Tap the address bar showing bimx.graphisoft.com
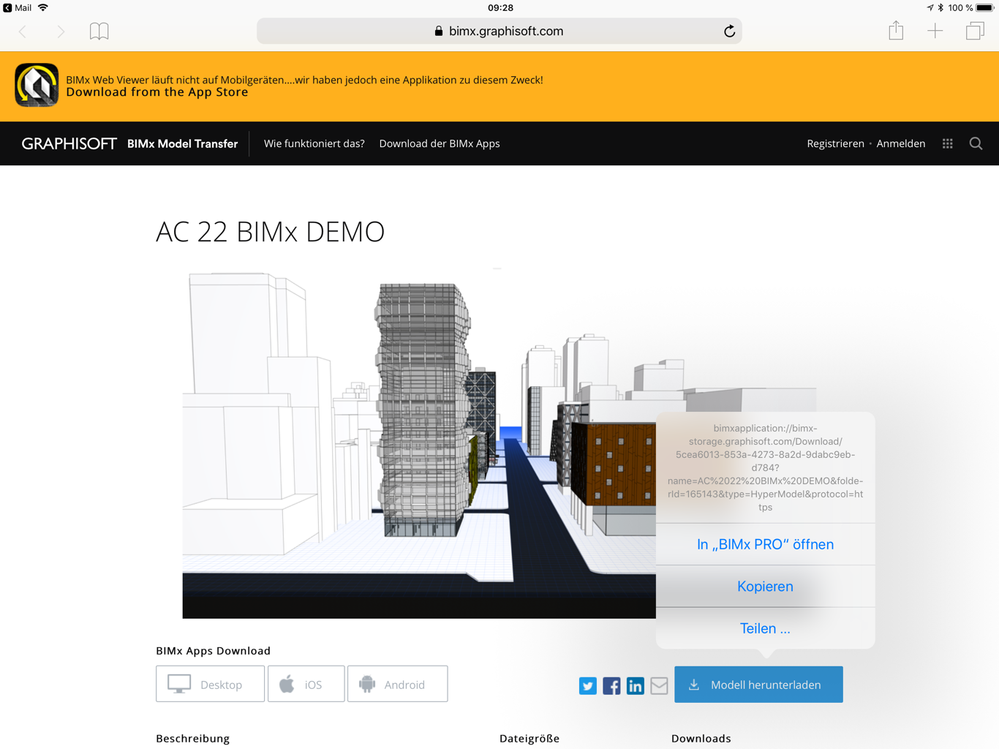The width and height of the screenshot is (999, 749). (x=499, y=31)
